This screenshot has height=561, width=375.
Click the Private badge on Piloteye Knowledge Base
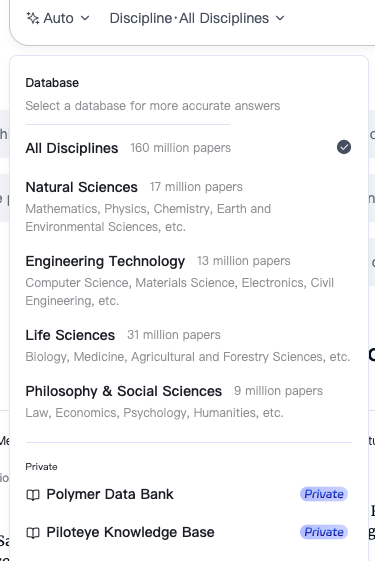coord(323,532)
